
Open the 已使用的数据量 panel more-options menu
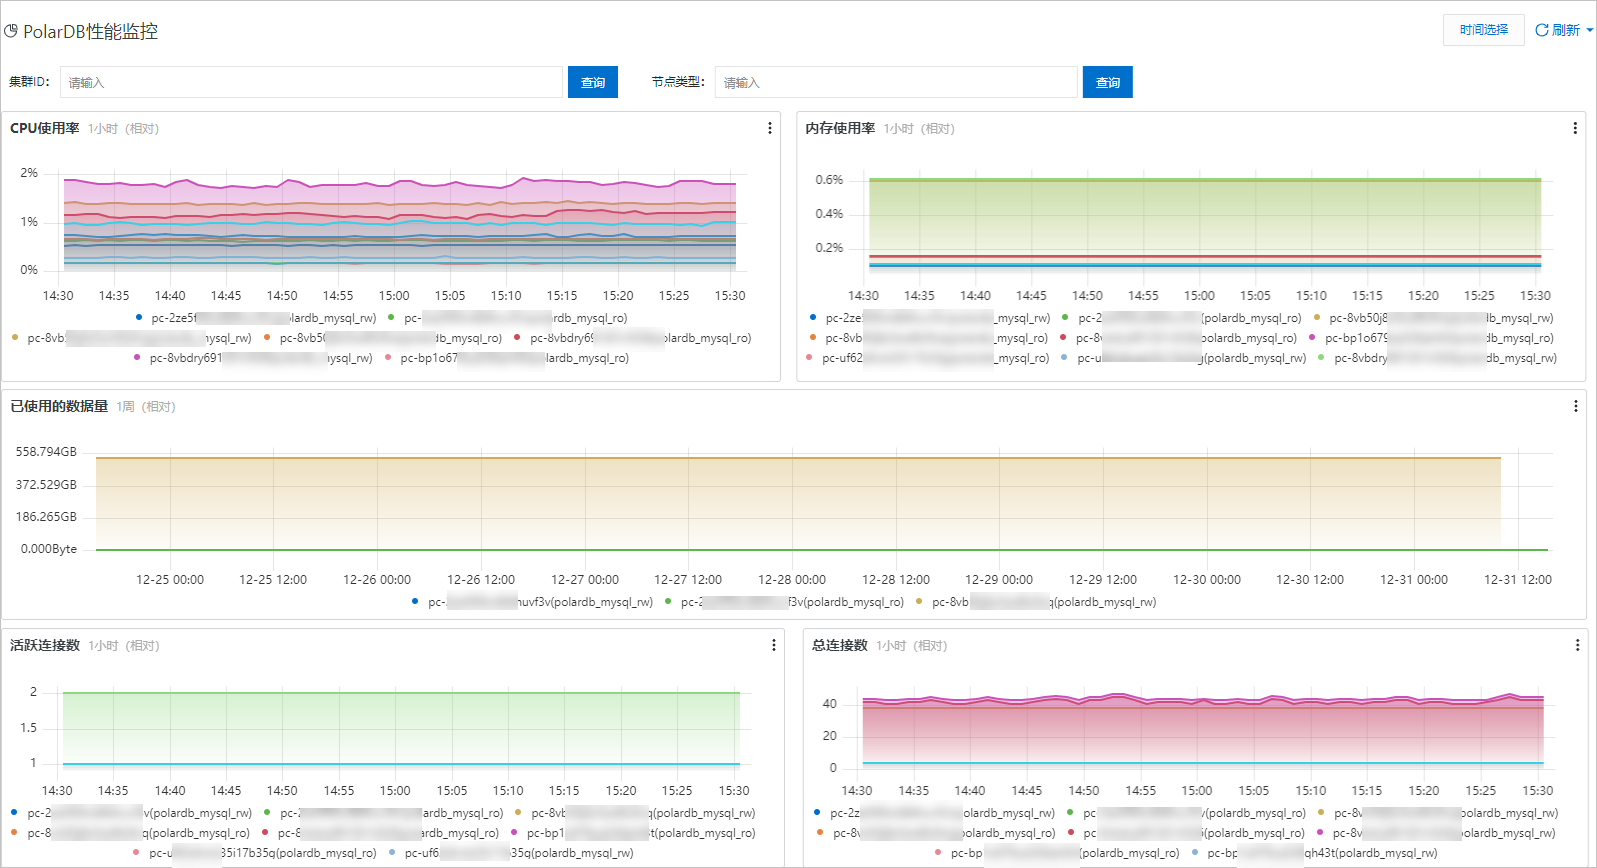1575,406
